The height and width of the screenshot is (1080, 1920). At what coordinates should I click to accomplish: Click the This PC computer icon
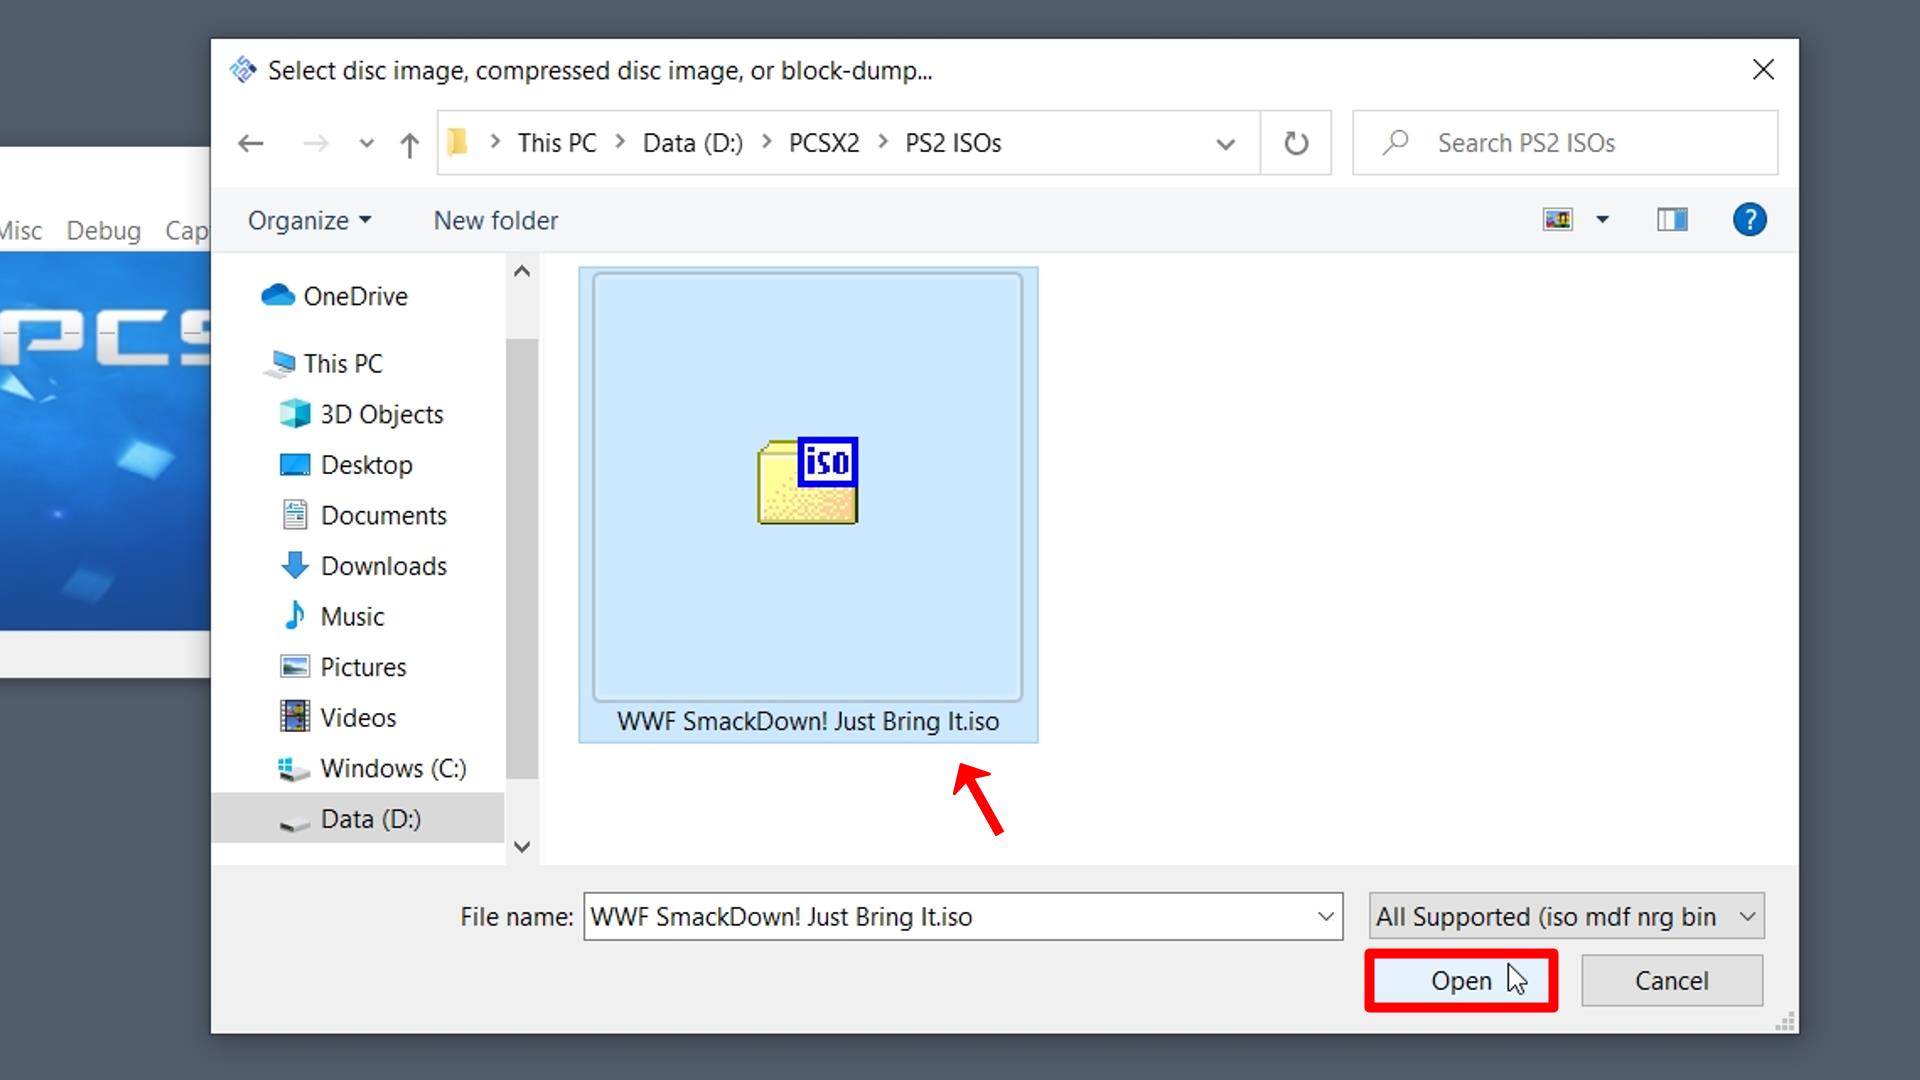280,363
